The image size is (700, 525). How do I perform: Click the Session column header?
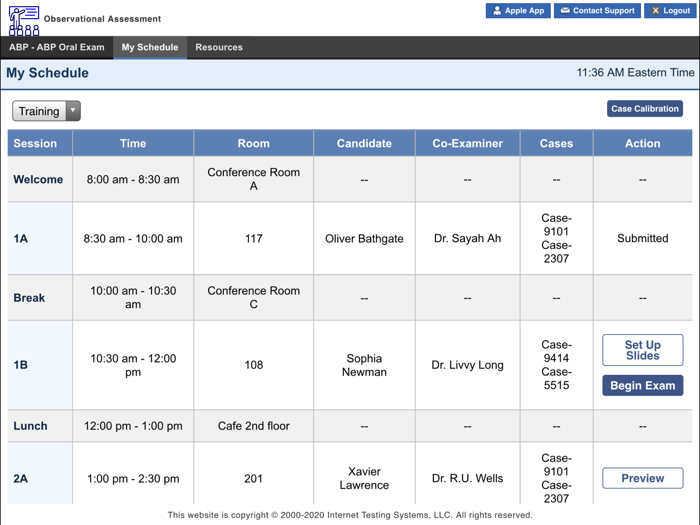36,143
